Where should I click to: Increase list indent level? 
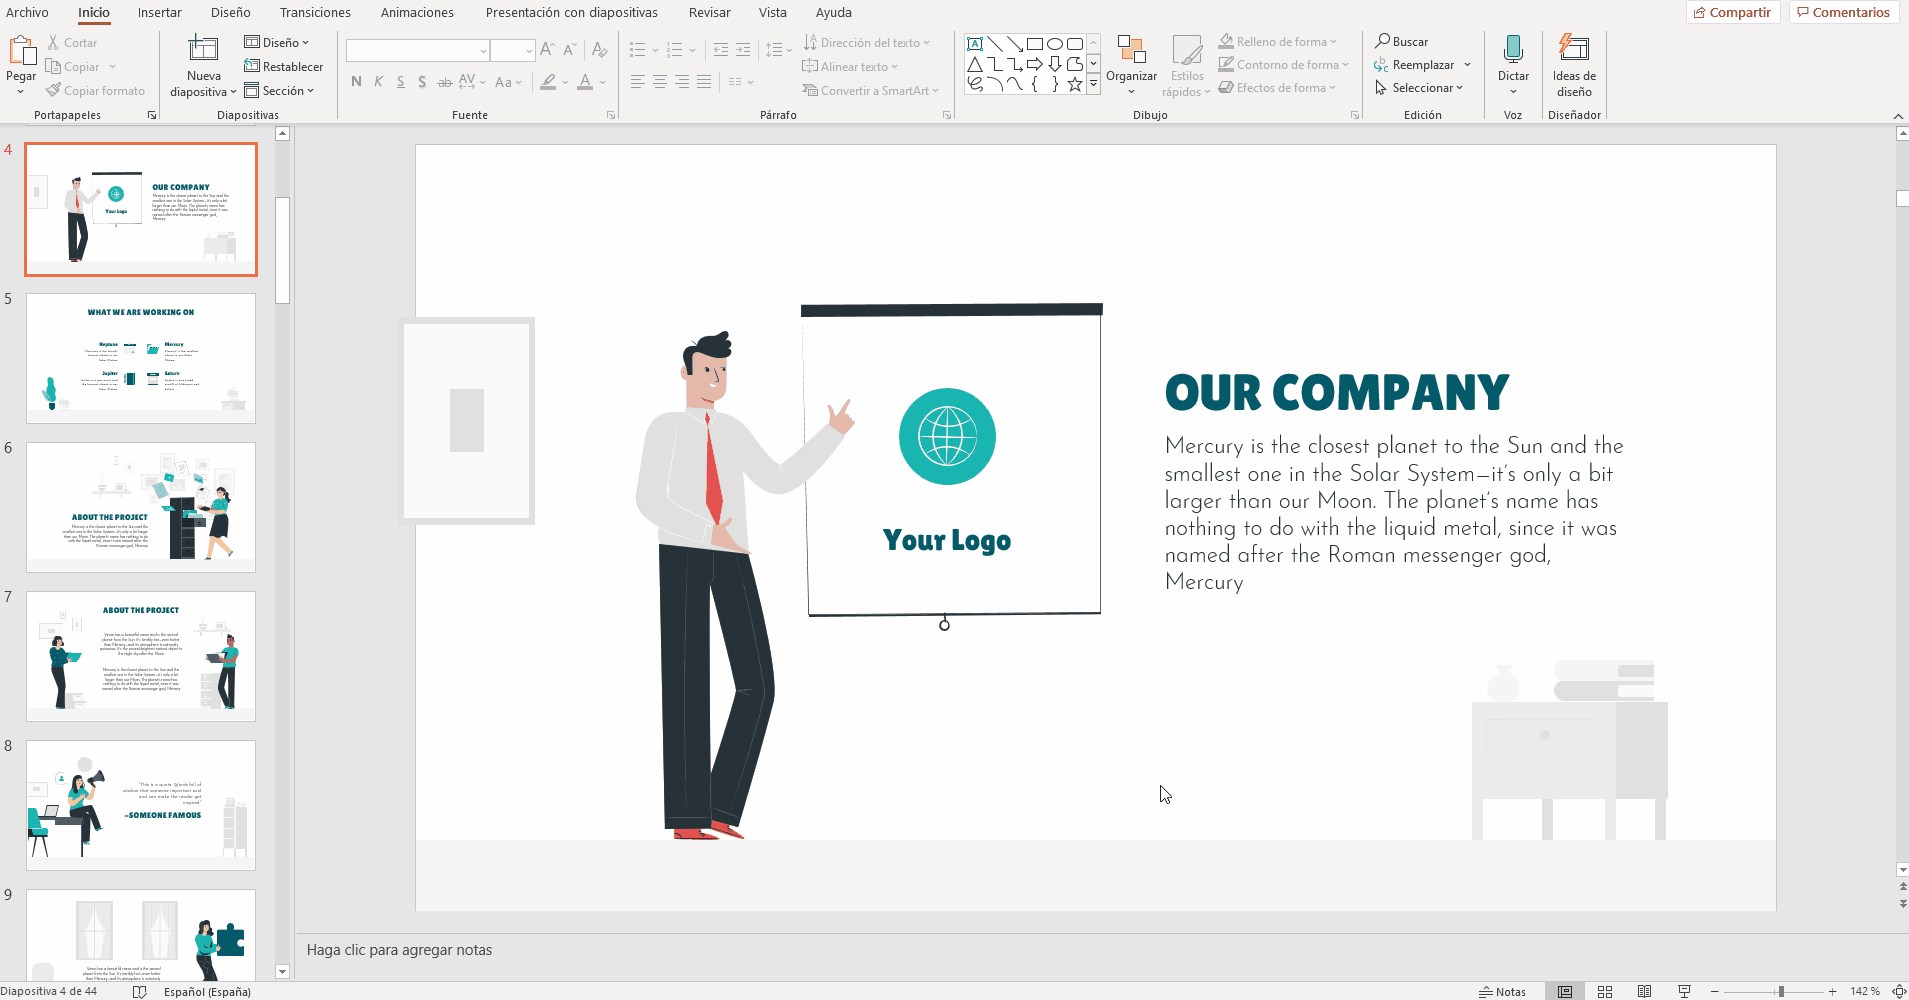coord(743,49)
